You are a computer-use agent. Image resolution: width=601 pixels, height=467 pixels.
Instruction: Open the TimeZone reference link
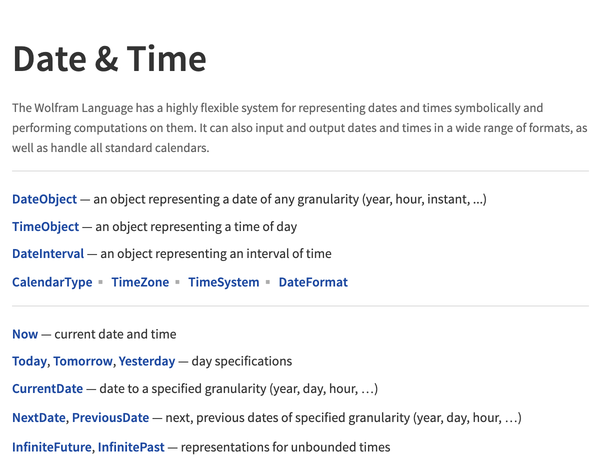[x=140, y=282]
